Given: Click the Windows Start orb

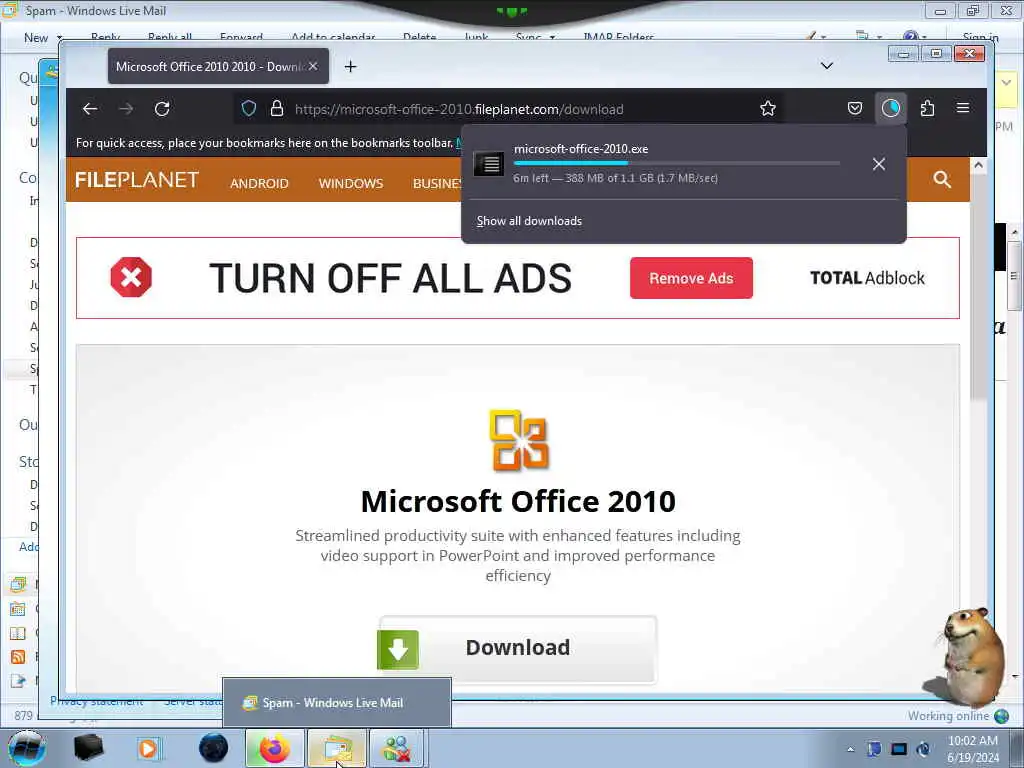Looking at the screenshot, I should [x=26, y=748].
